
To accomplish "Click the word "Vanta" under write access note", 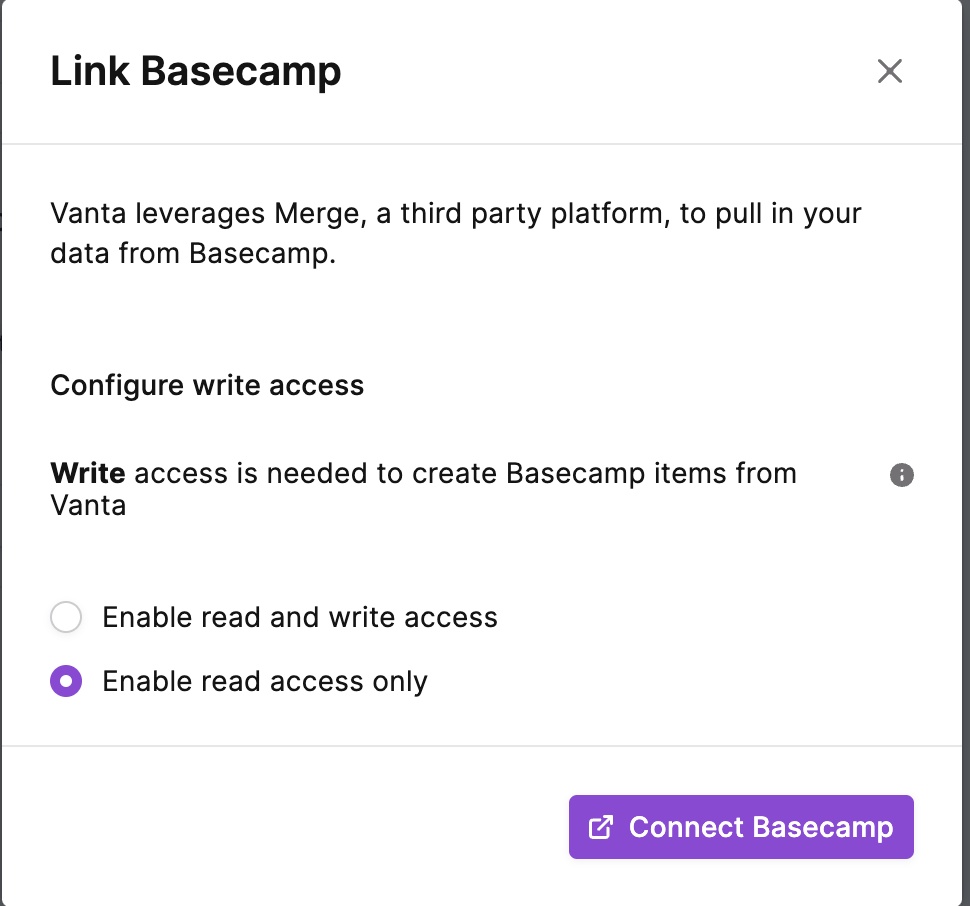I will [x=88, y=506].
